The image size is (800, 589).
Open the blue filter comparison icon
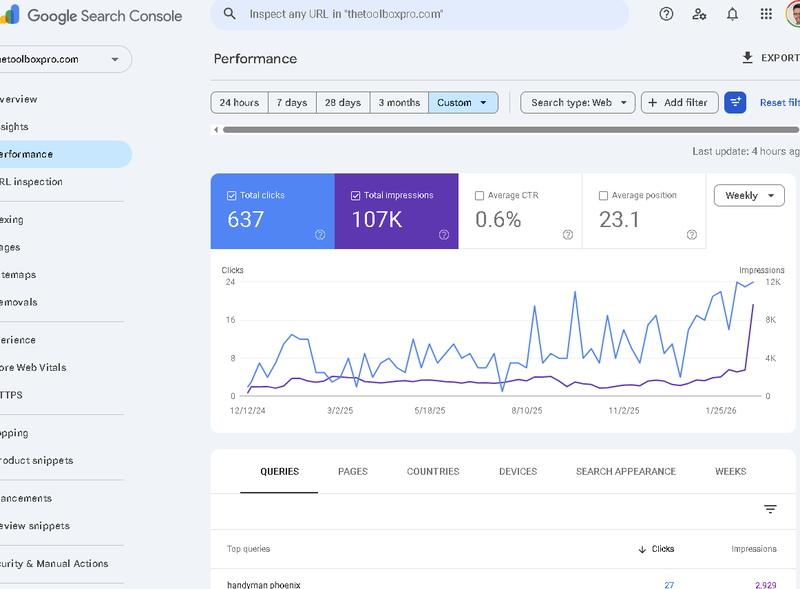735,102
